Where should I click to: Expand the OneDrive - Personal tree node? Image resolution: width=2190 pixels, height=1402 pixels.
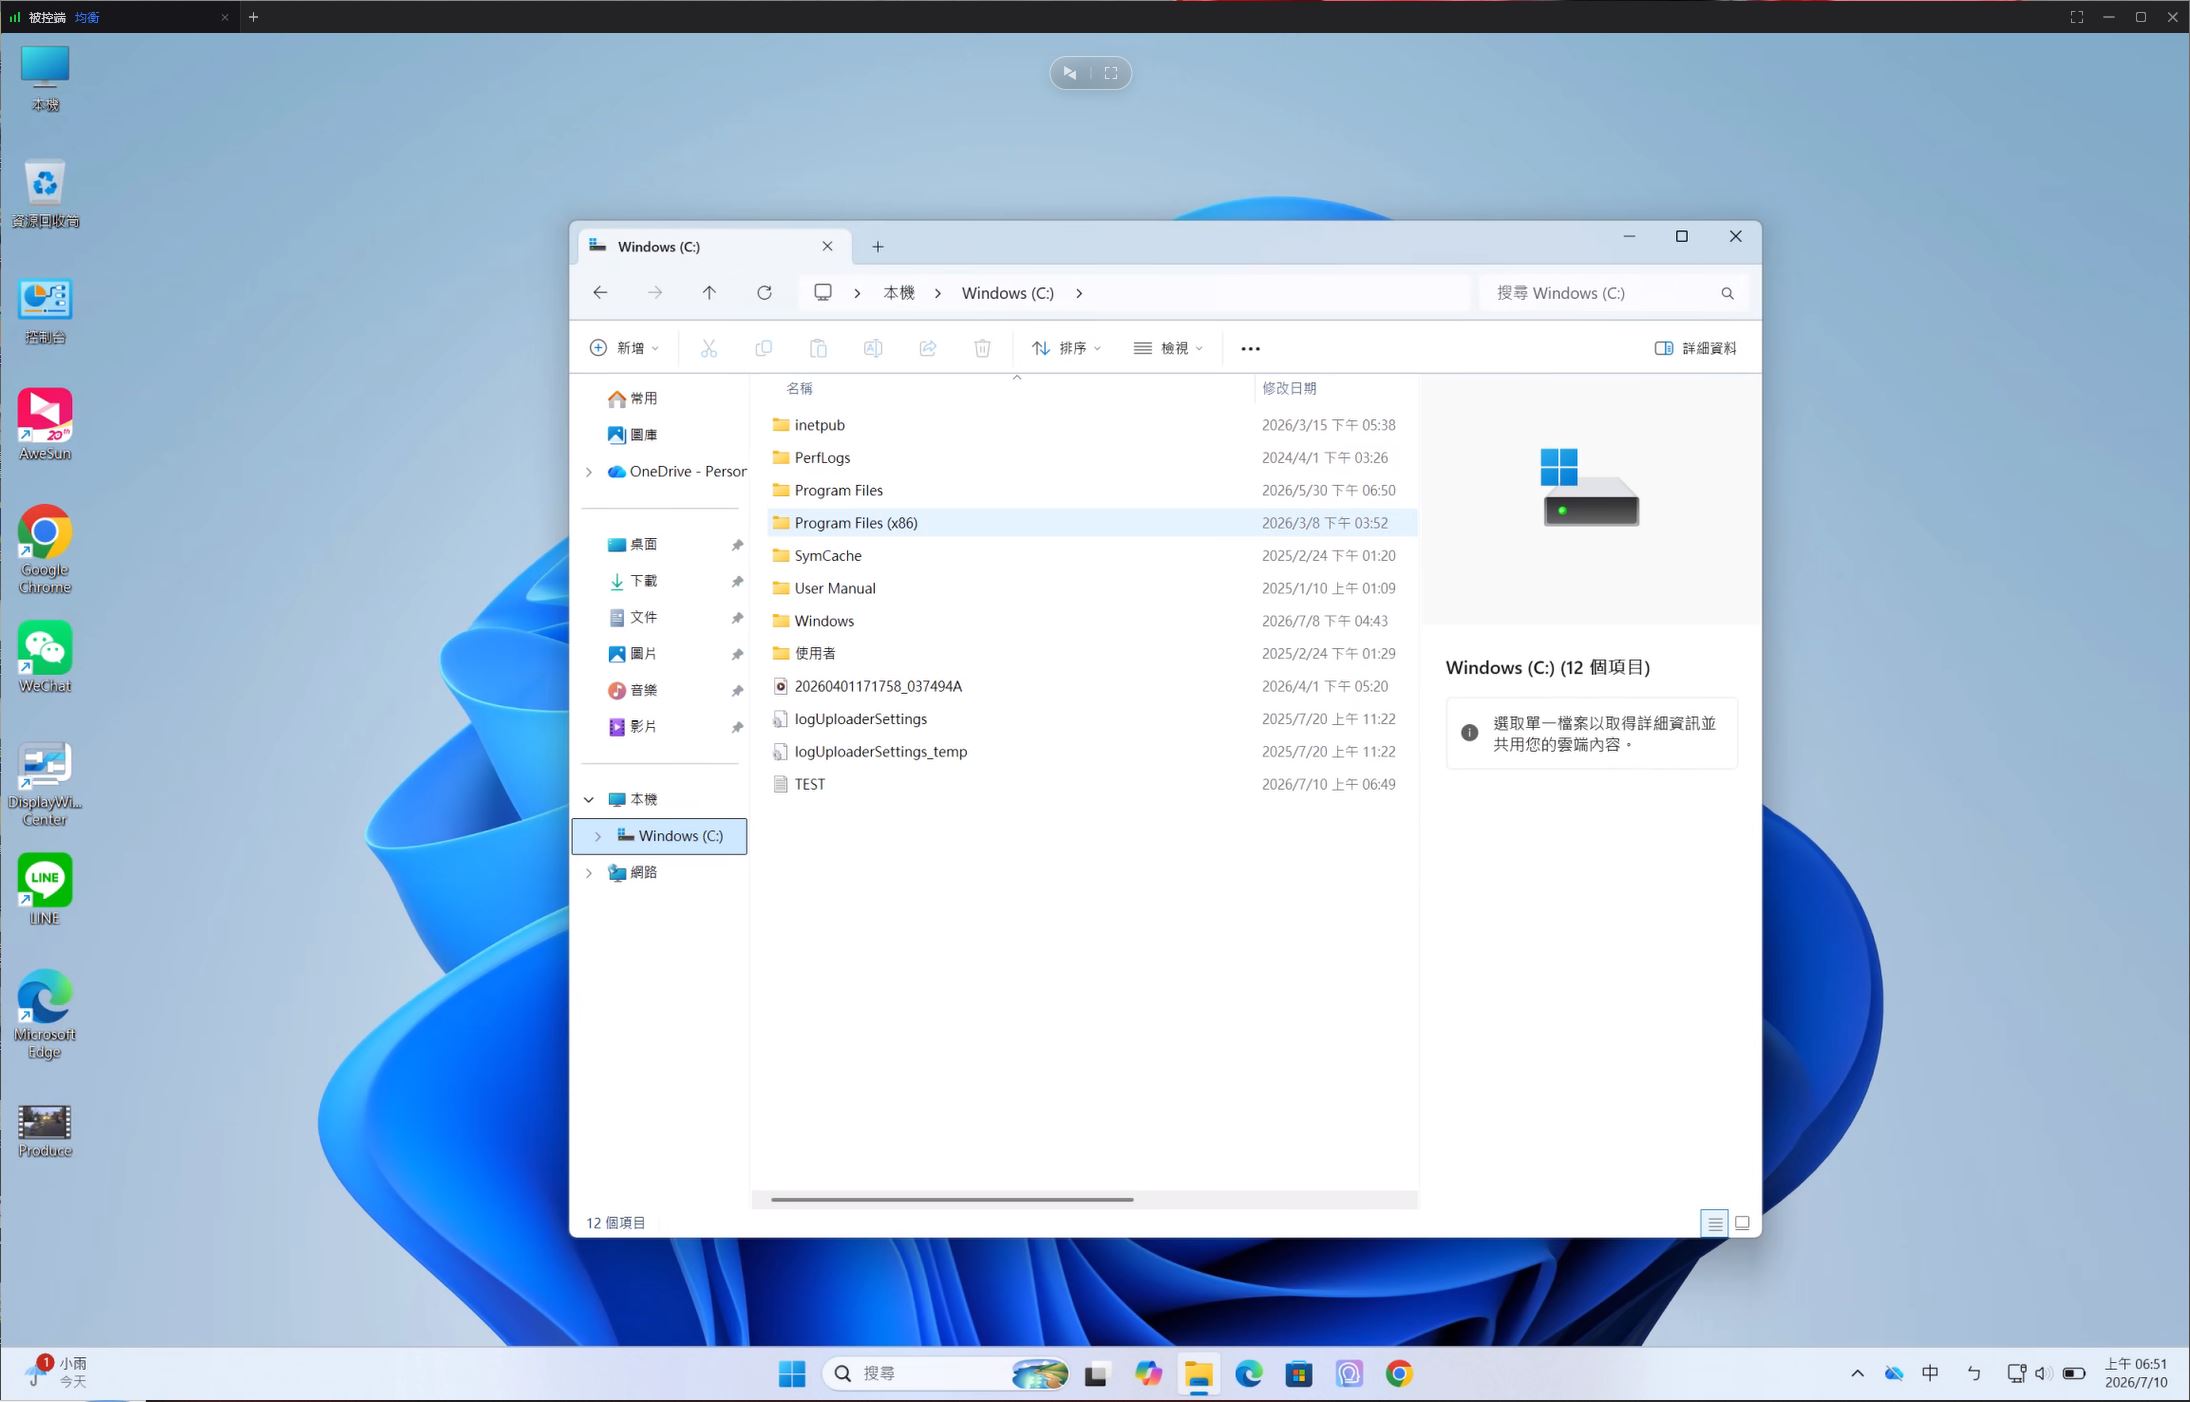click(589, 472)
